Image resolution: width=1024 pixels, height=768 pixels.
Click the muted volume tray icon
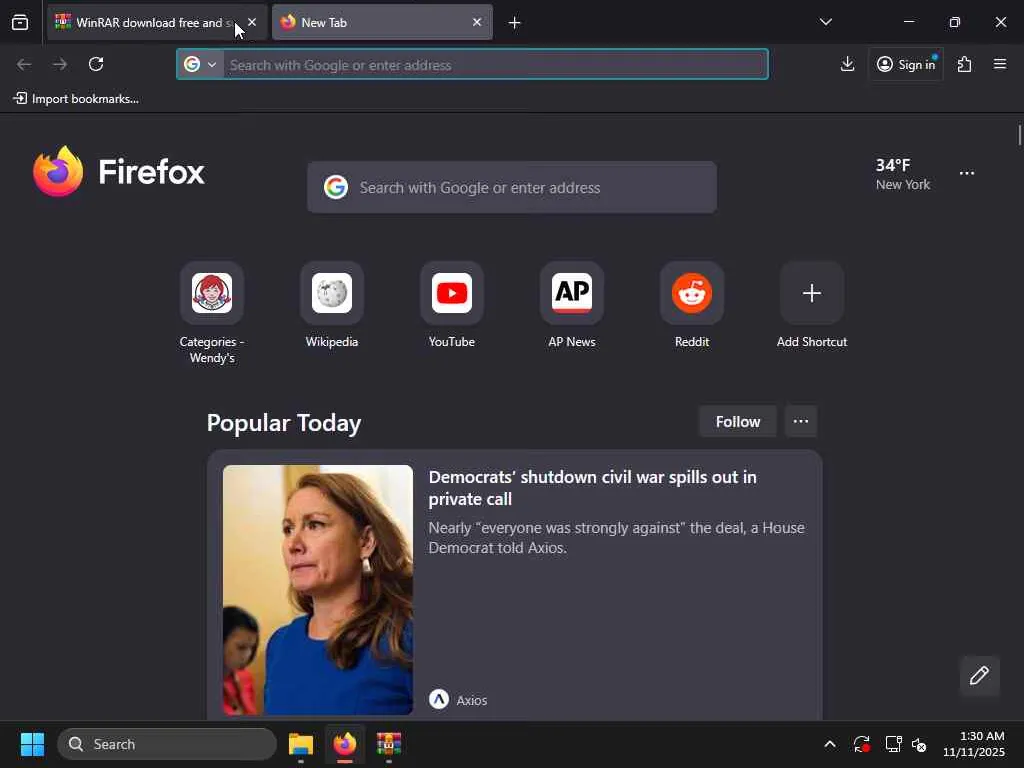tap(919, 744)
